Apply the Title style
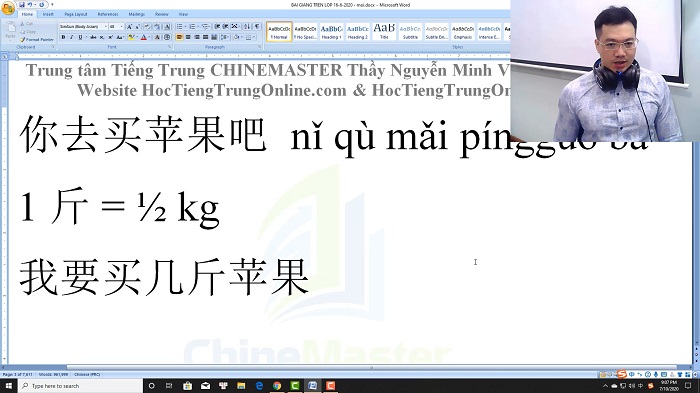 click(384, 32)
